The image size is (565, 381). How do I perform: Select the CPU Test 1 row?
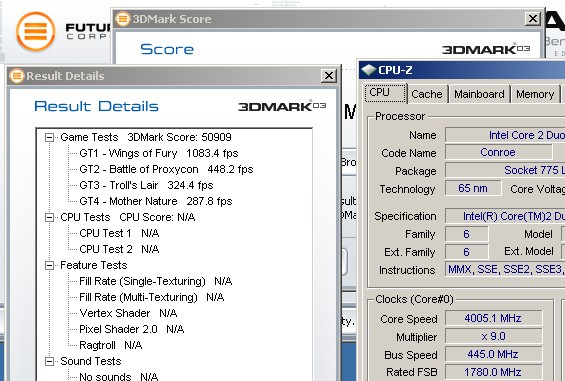coord(119,233)
